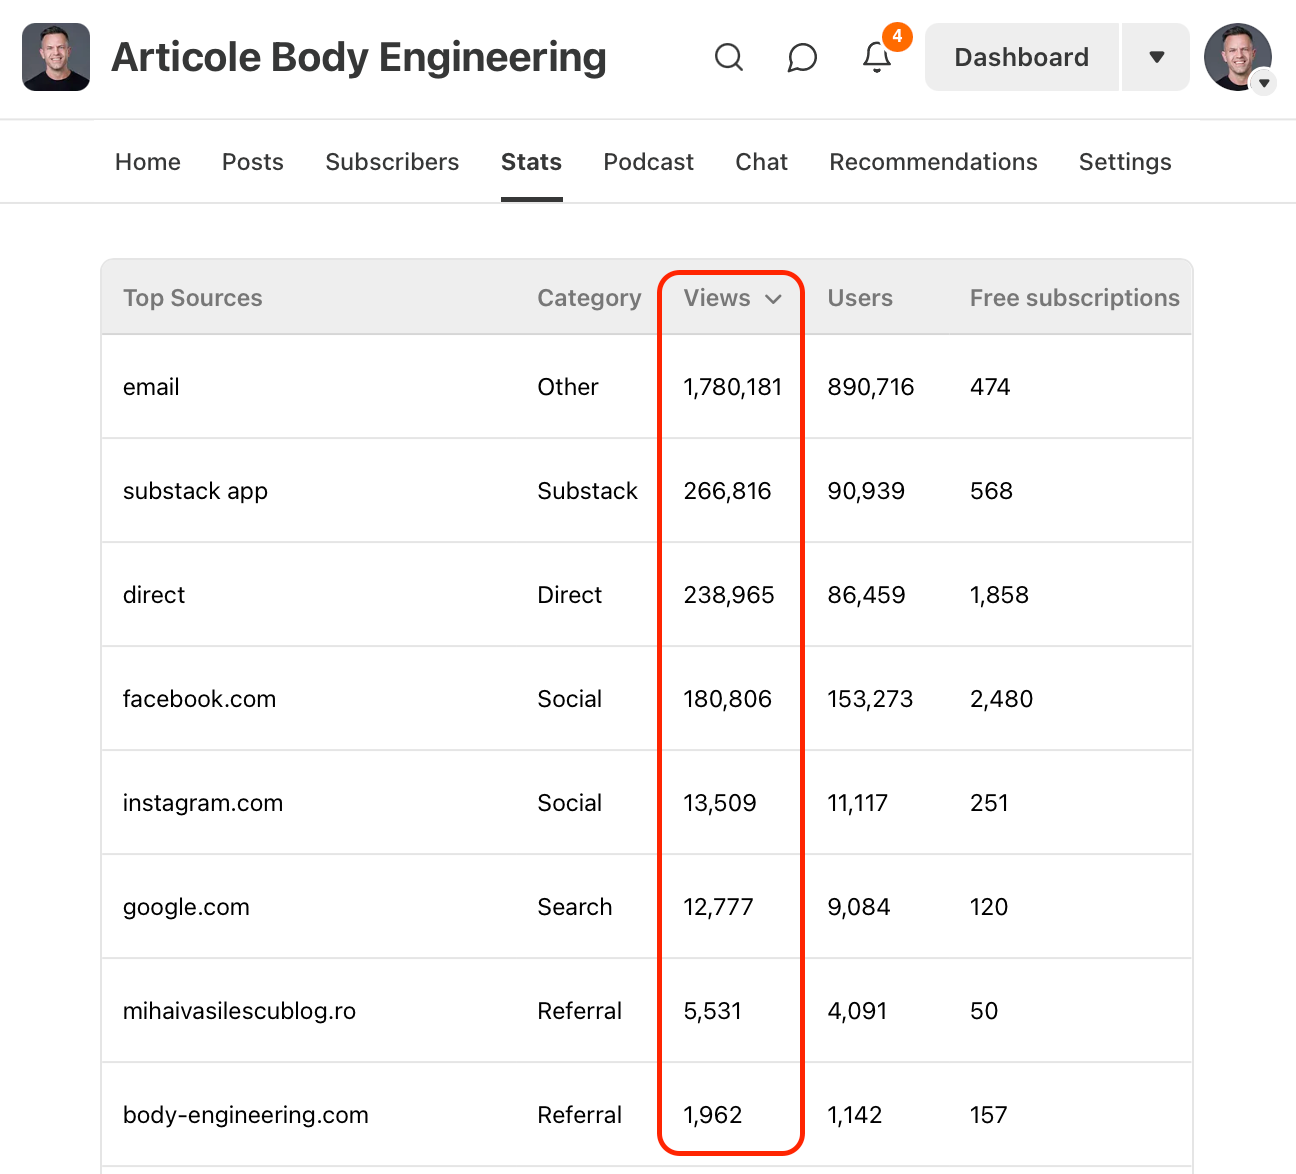Click the Users column header
The image size is (1296, 1174).
(860, 298)
